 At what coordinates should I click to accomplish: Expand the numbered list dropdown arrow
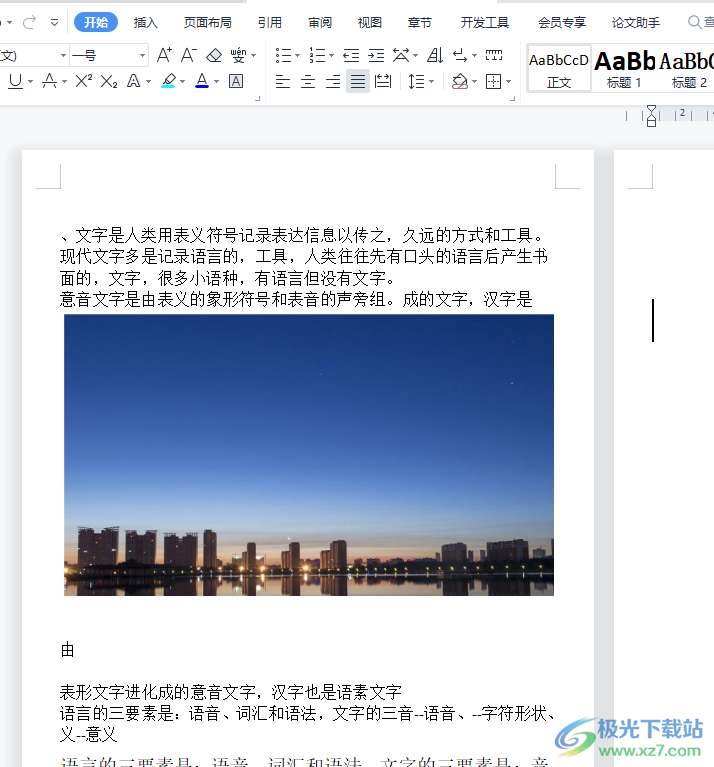pos(332,56)
